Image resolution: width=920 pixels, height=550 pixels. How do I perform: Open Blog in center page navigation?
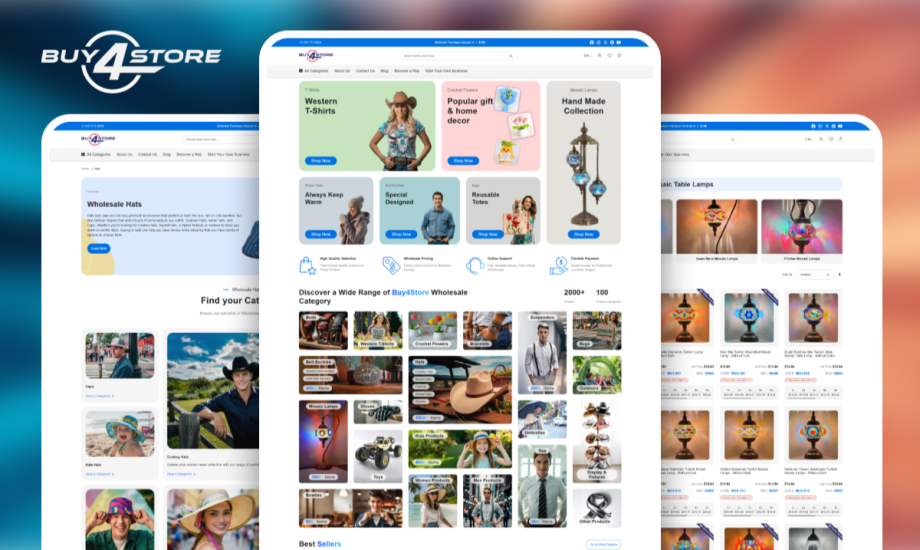coord(384,70)
